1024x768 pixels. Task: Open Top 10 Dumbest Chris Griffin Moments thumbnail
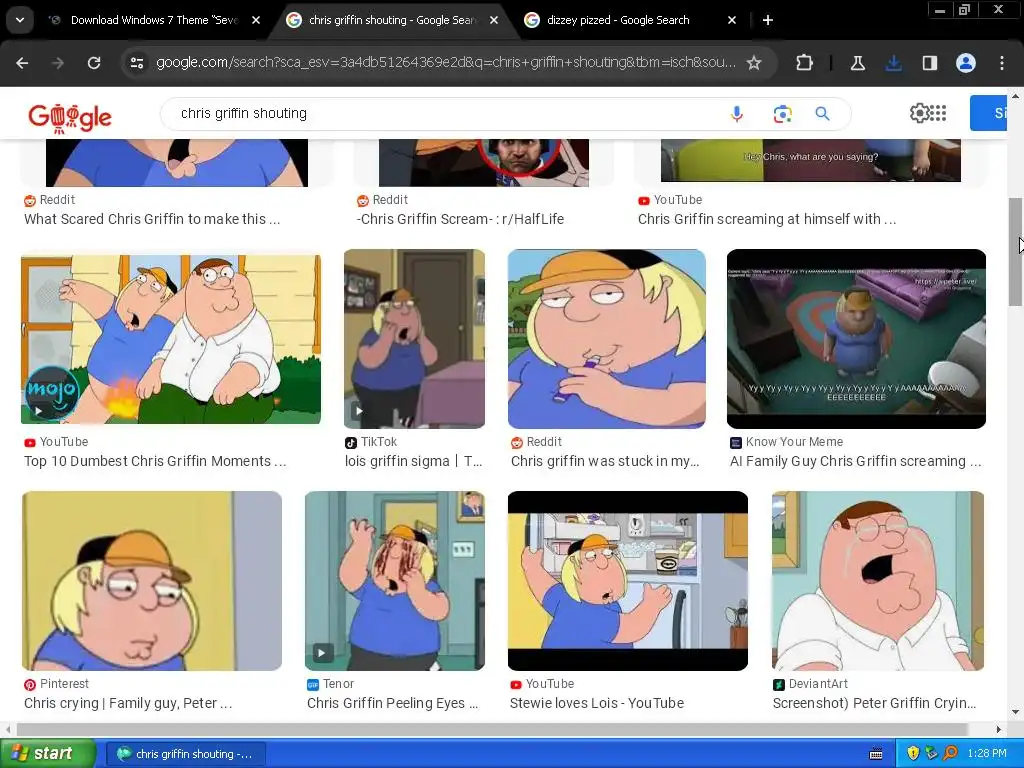click(x=170, y=339)
